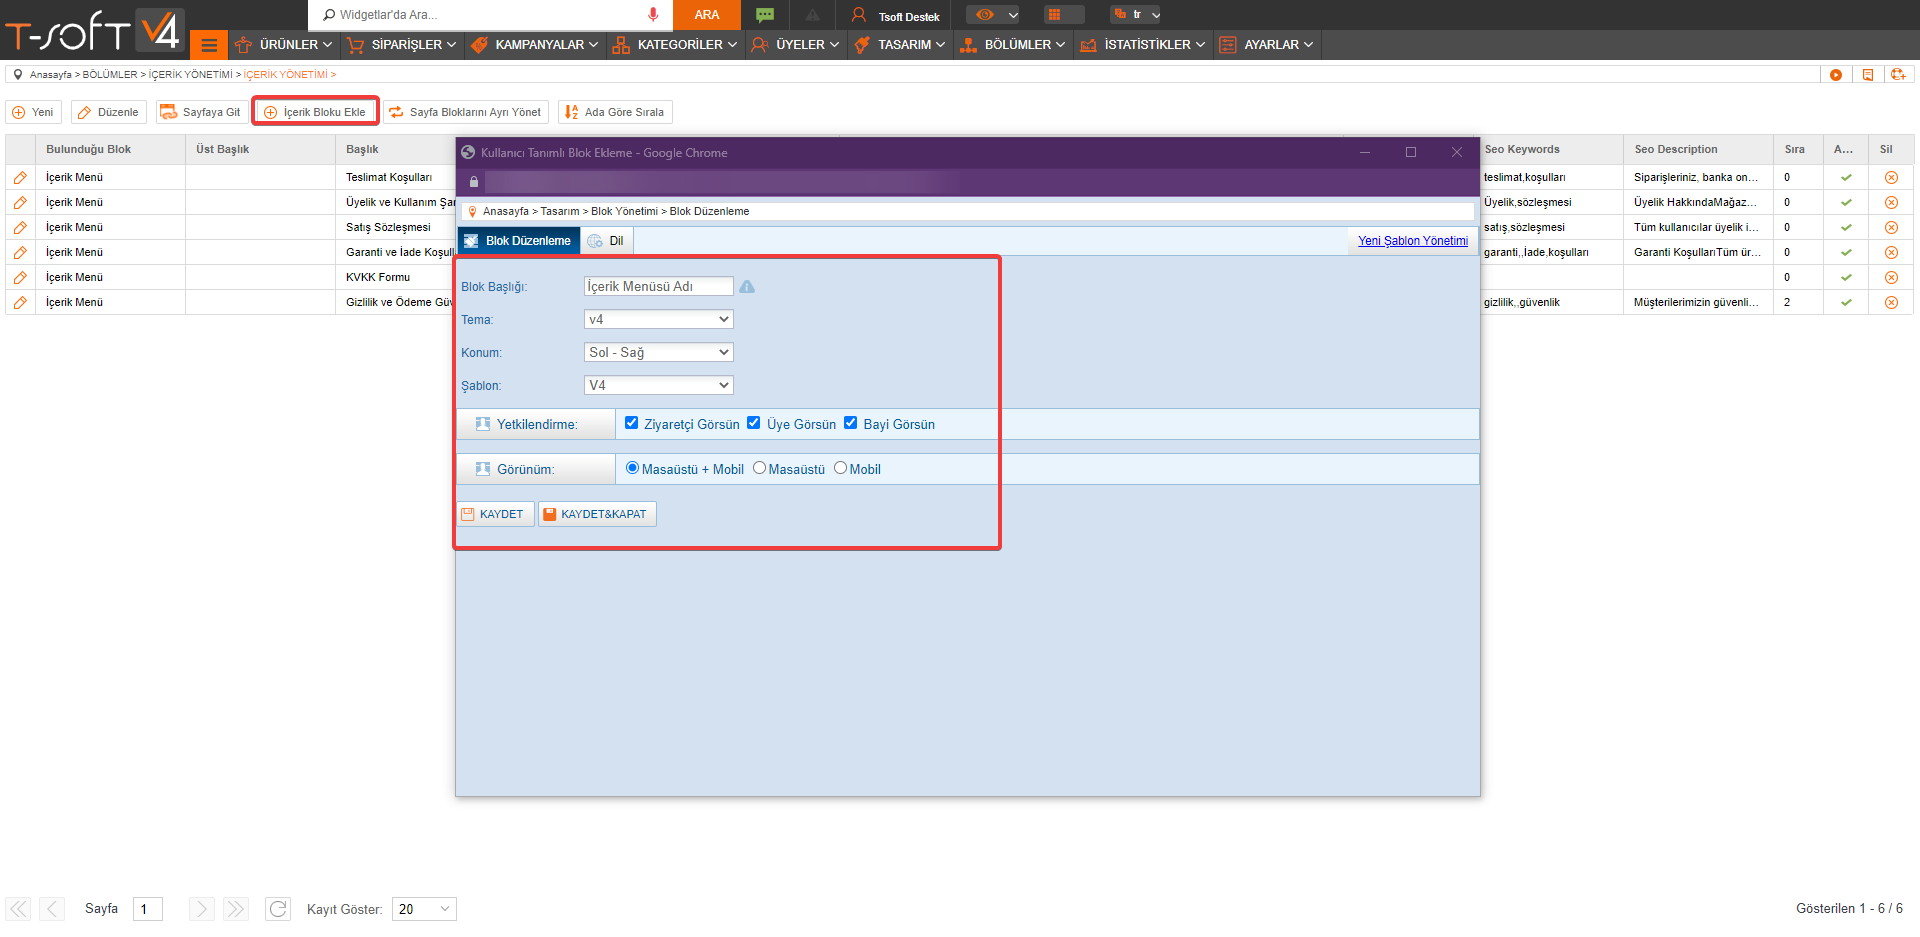Edit the KVKK Formu row pencil icon
This screenshot has height=937, width=1920.
coord(20,277)
